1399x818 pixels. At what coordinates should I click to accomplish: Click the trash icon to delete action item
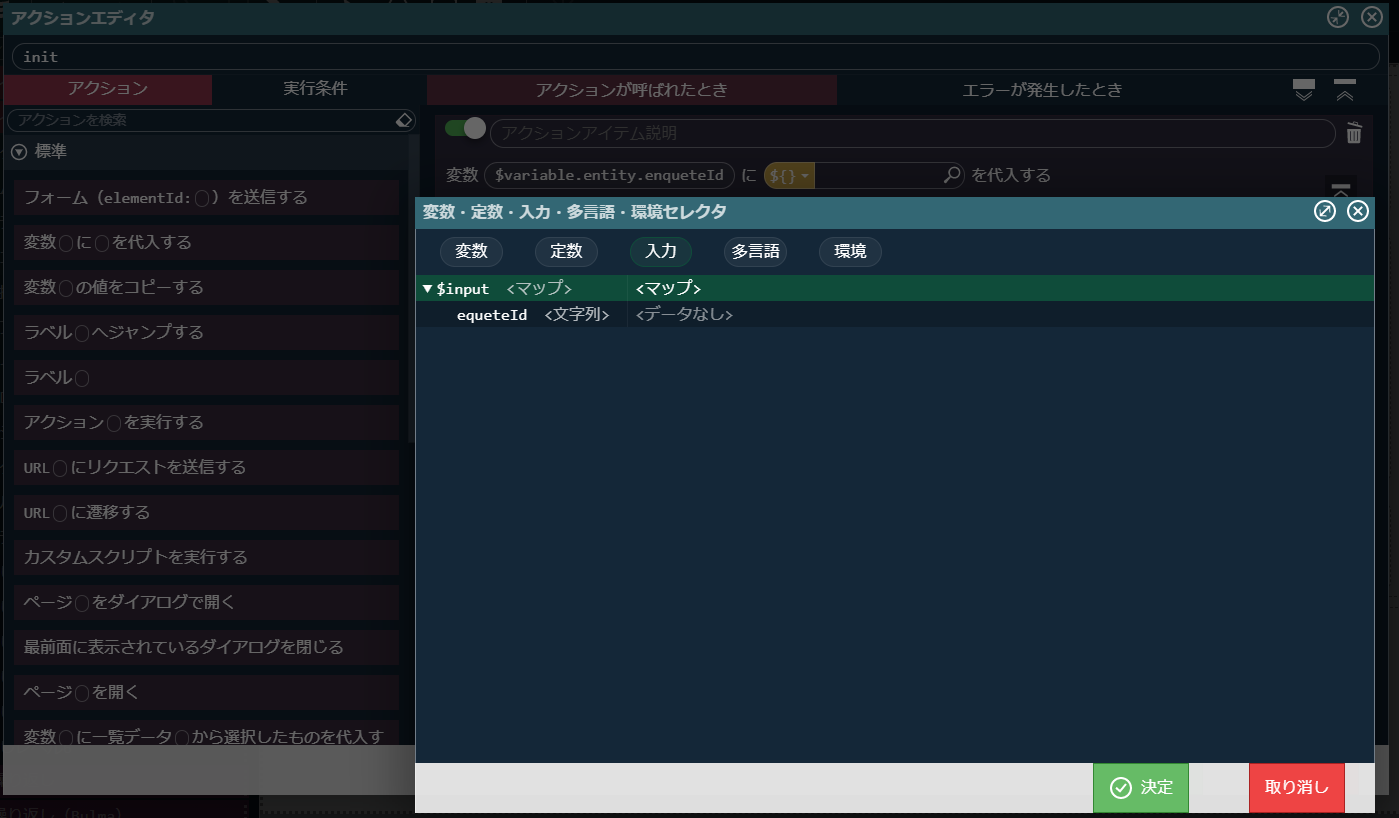click(1354, 133)
